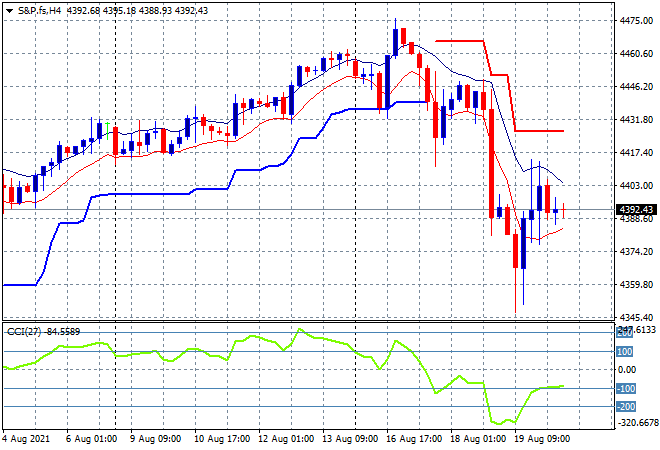Click the 4460.60 price axis label
Viewport: 660px width, 450px height.
click(x=636, y=53)
